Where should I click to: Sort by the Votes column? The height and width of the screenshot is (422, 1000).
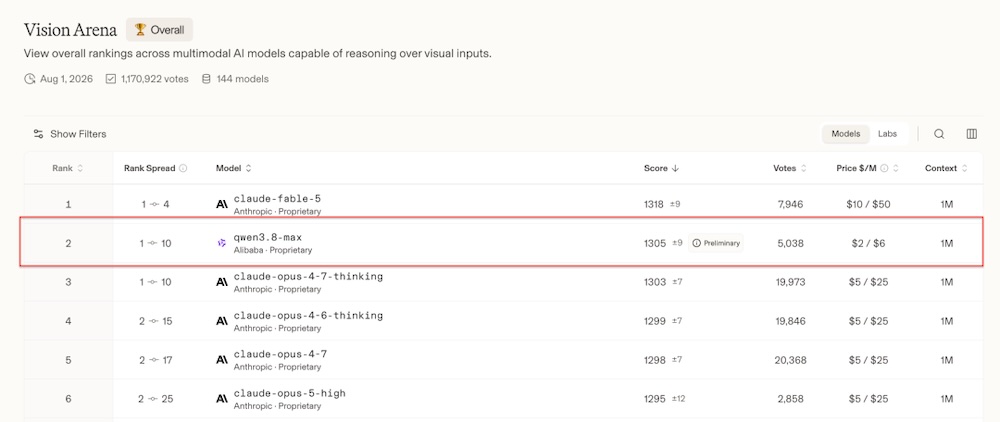[790, 168]
